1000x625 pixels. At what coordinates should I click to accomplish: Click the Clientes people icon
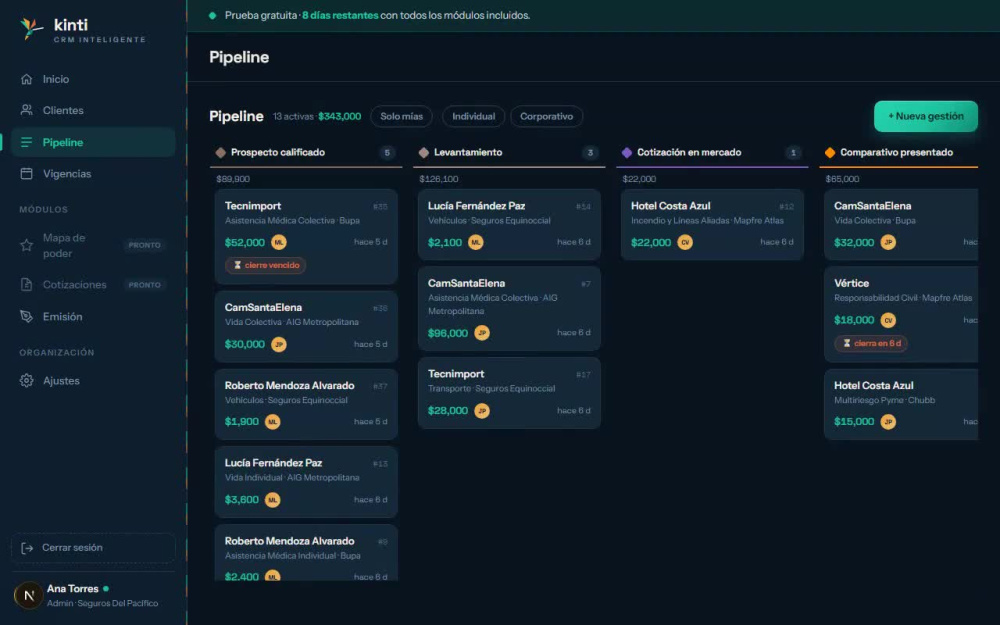click(x=26, y=110)
